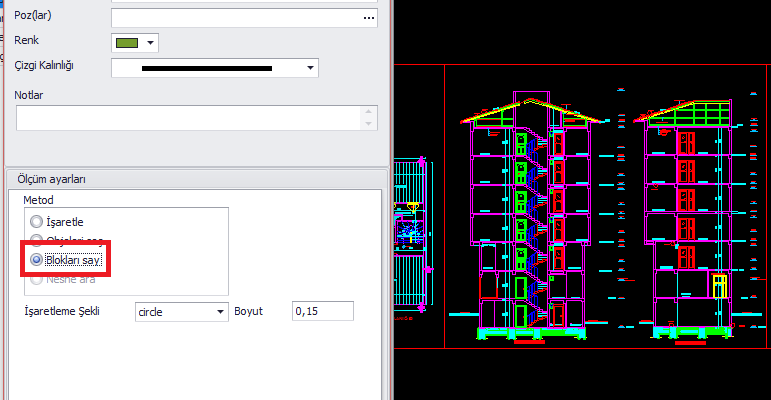771x400 pixels.
Task: Select the İşaretle method radio button
Action: 38,221
